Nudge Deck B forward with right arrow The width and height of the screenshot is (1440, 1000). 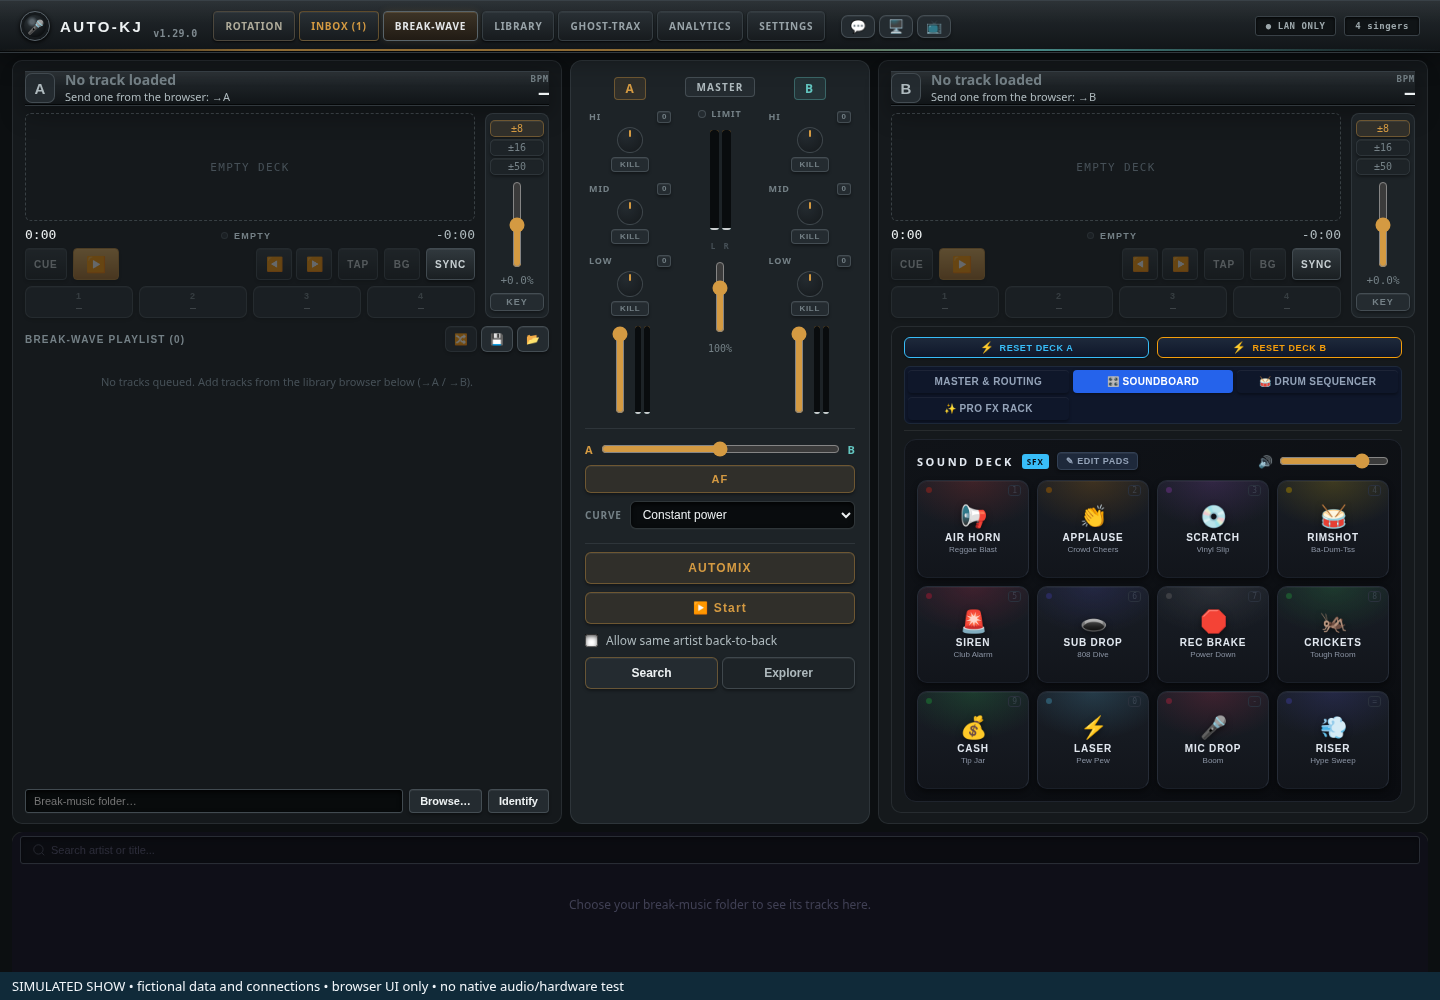pyautogui.click(x=1180, y=264)
